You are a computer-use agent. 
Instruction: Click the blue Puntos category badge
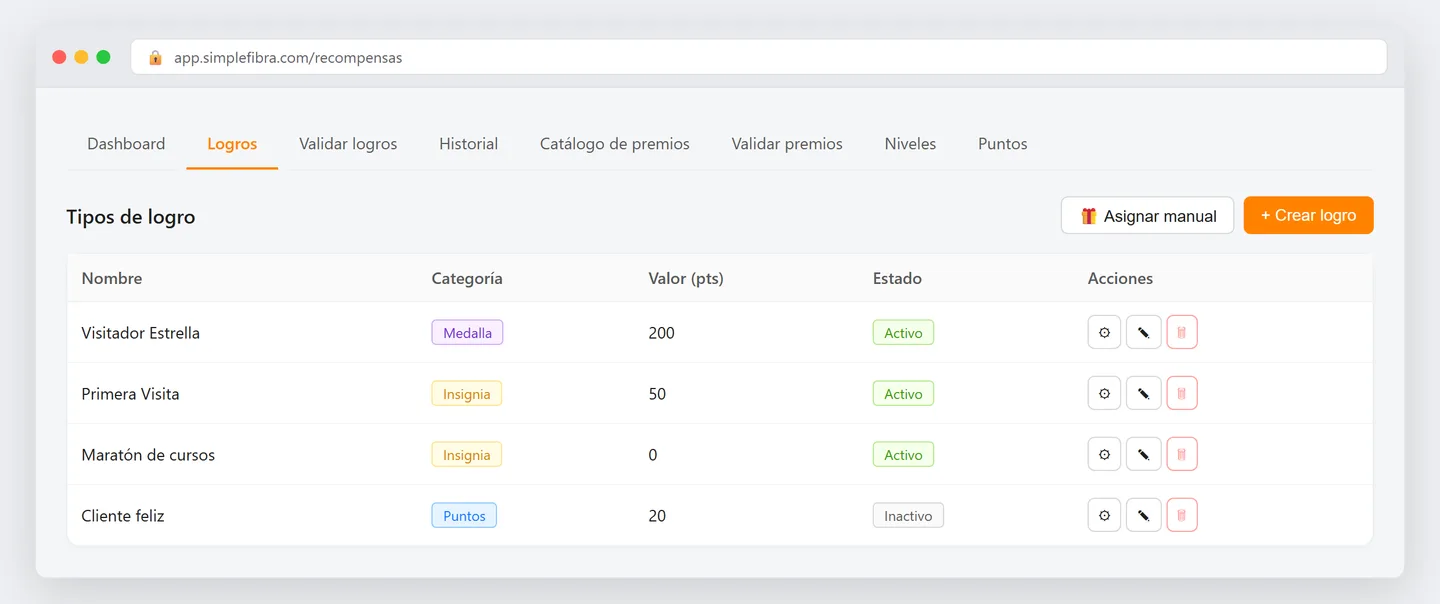click(x=464, y=515)
